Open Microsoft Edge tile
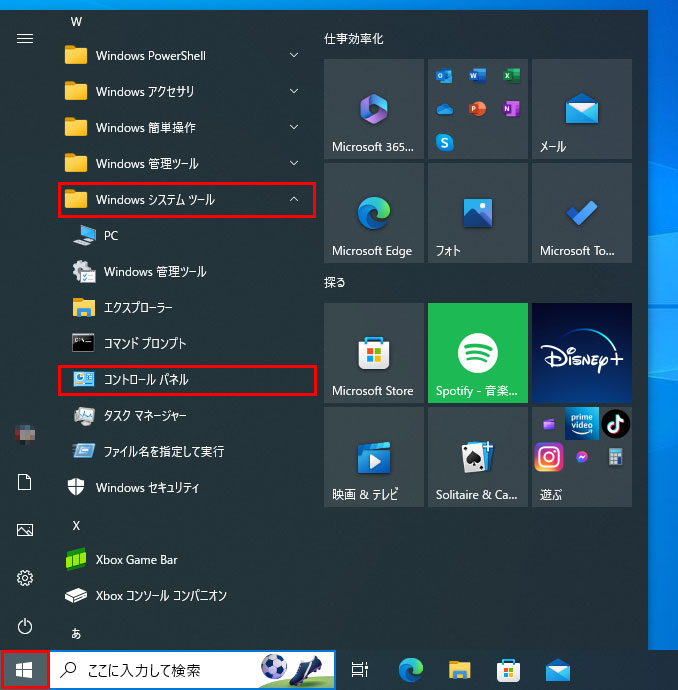This screenshot has height=690, width=678. pyautogui.click(x=374, y=213)
